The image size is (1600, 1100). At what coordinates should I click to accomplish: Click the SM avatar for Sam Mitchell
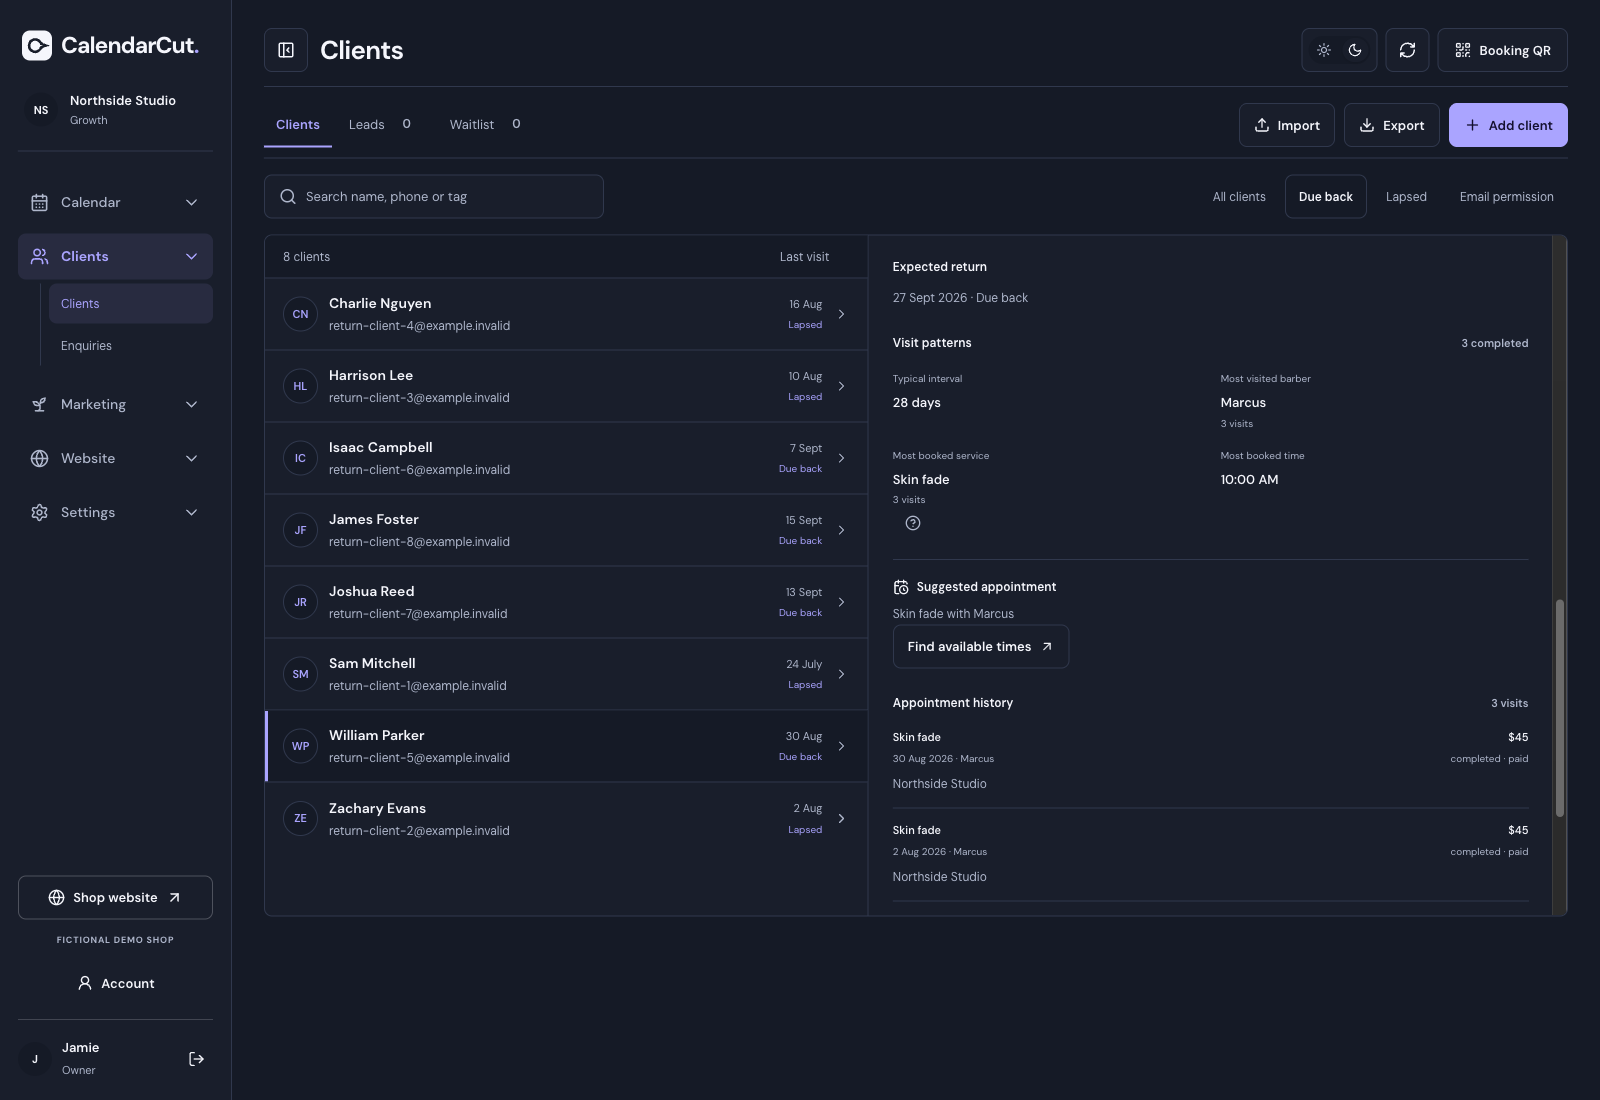(300, 674)
